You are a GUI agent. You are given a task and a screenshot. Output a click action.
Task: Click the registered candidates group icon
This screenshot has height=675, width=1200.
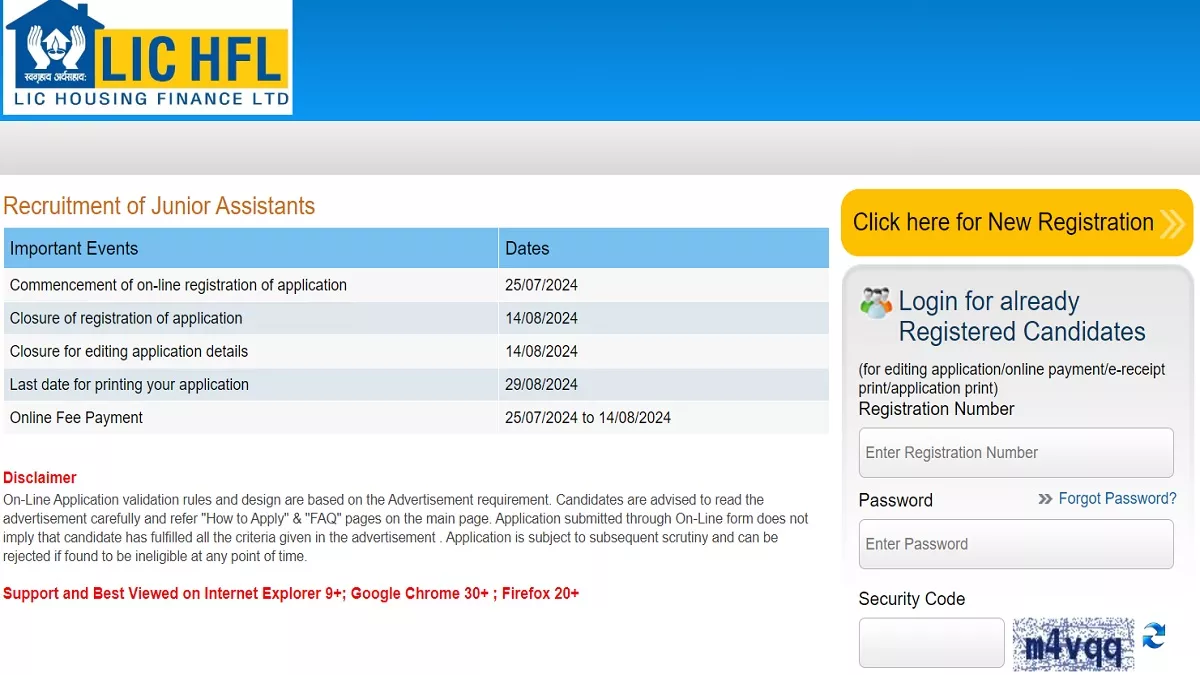click(875, 302)
